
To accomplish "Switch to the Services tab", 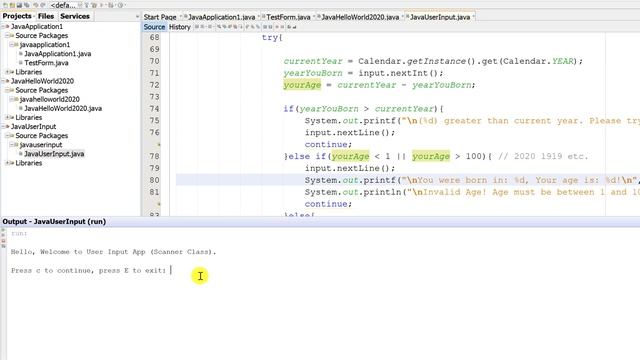I will tap(75, 16).
